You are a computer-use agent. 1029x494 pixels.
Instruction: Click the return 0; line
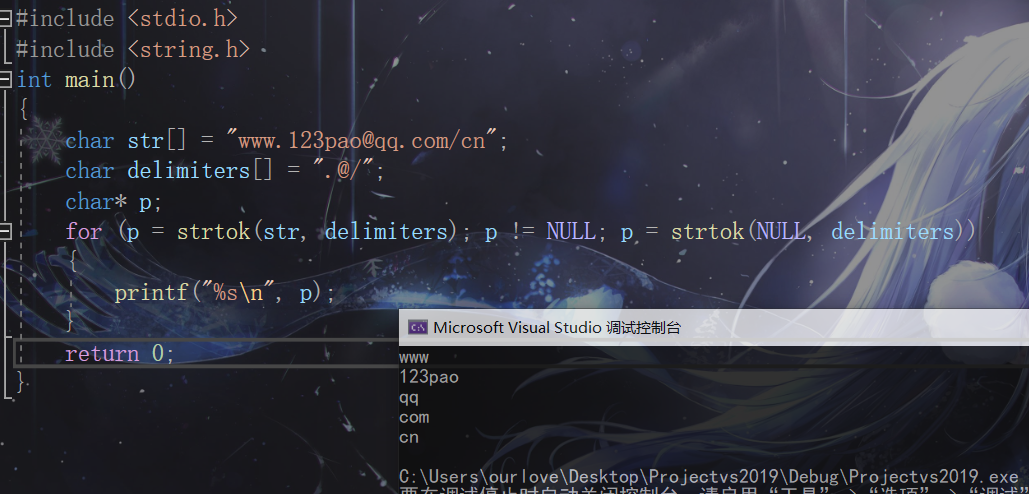(120, 354)
